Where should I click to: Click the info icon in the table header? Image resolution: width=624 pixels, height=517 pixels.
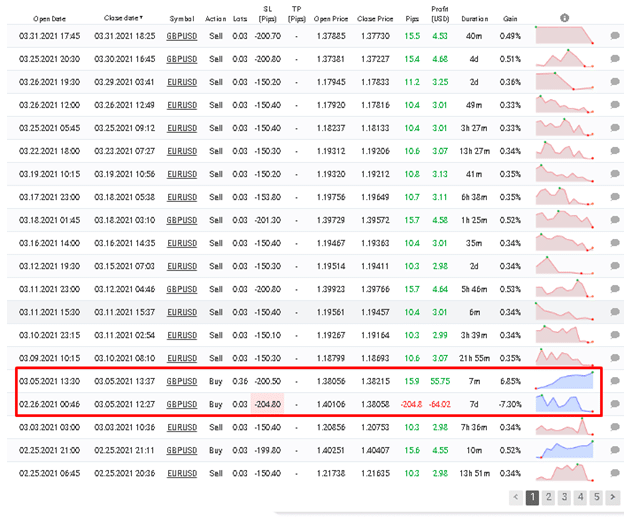point(564,17)
